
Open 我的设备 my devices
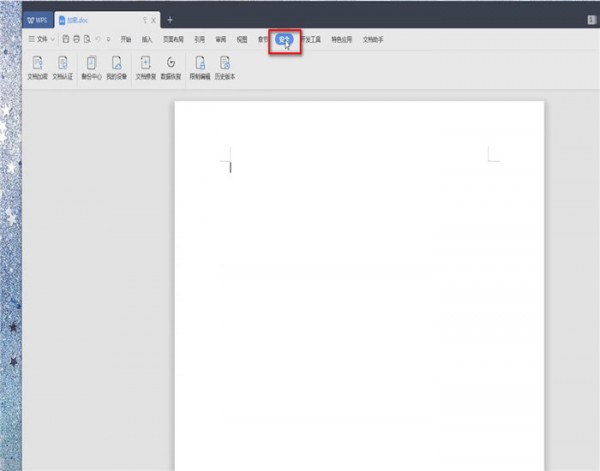[x=117, y=68]
